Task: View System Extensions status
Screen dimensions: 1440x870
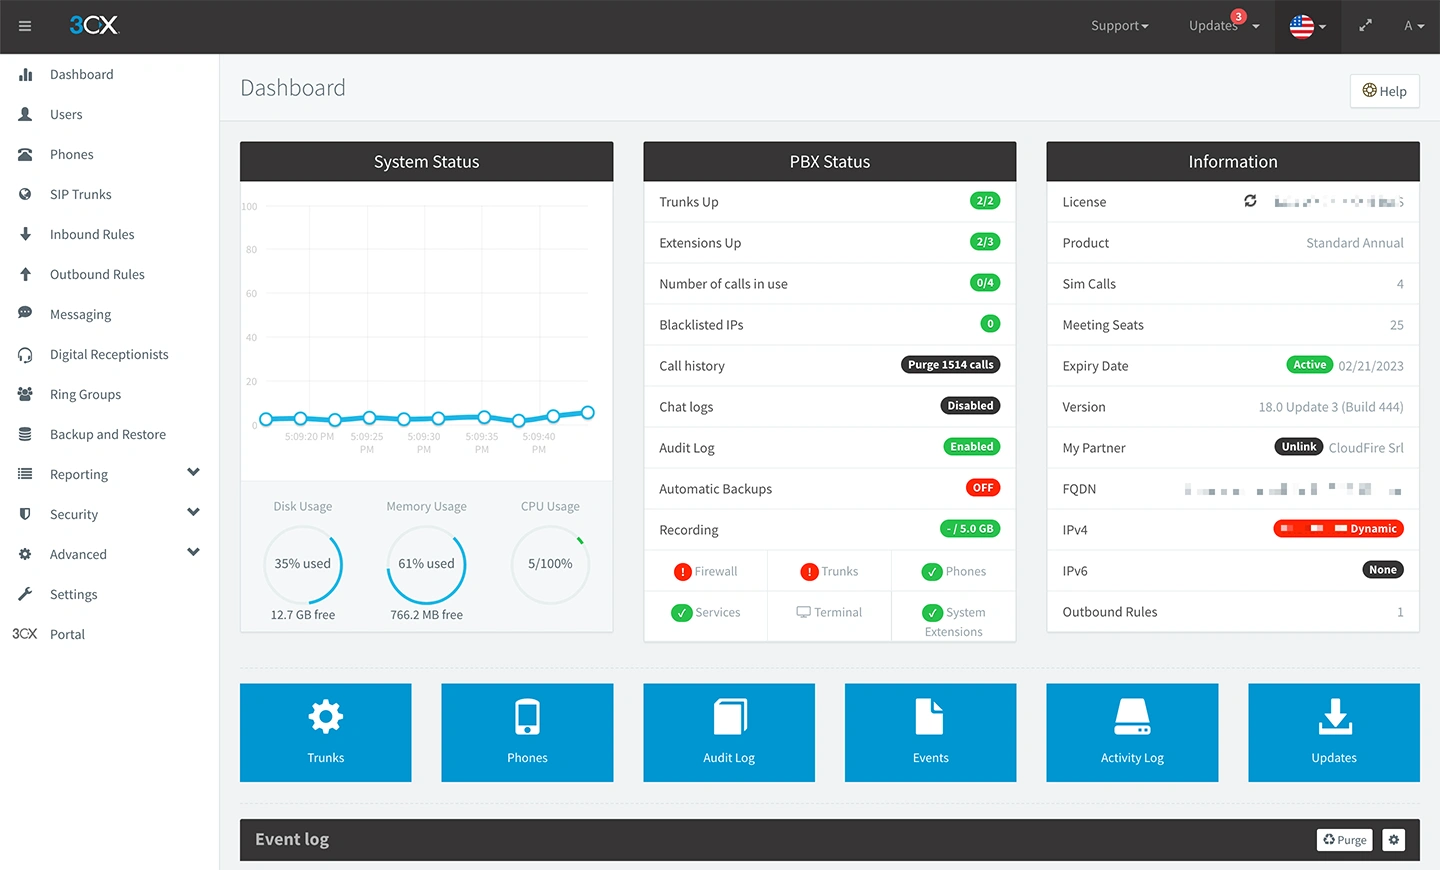Action: tap(954, 621)
